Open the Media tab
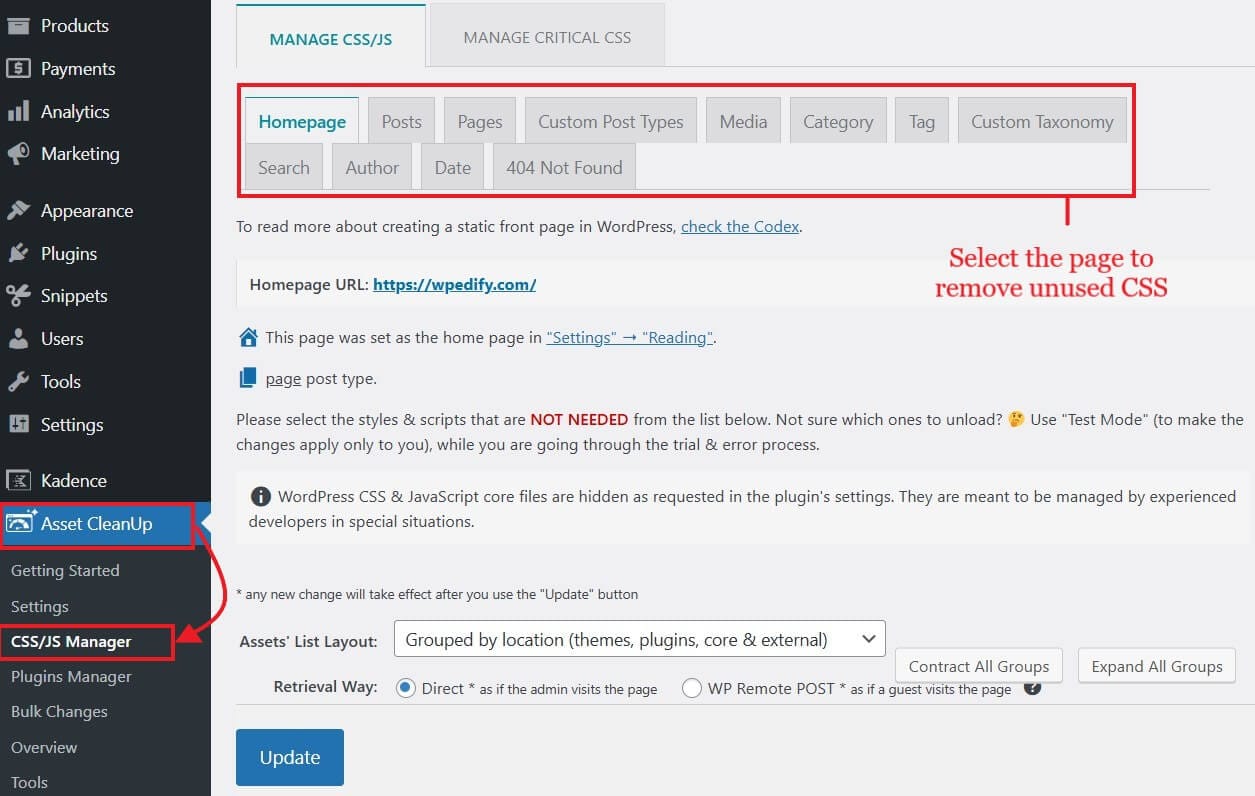The height and width of the screenshot is (796, 1255). (x=743, y=121)
